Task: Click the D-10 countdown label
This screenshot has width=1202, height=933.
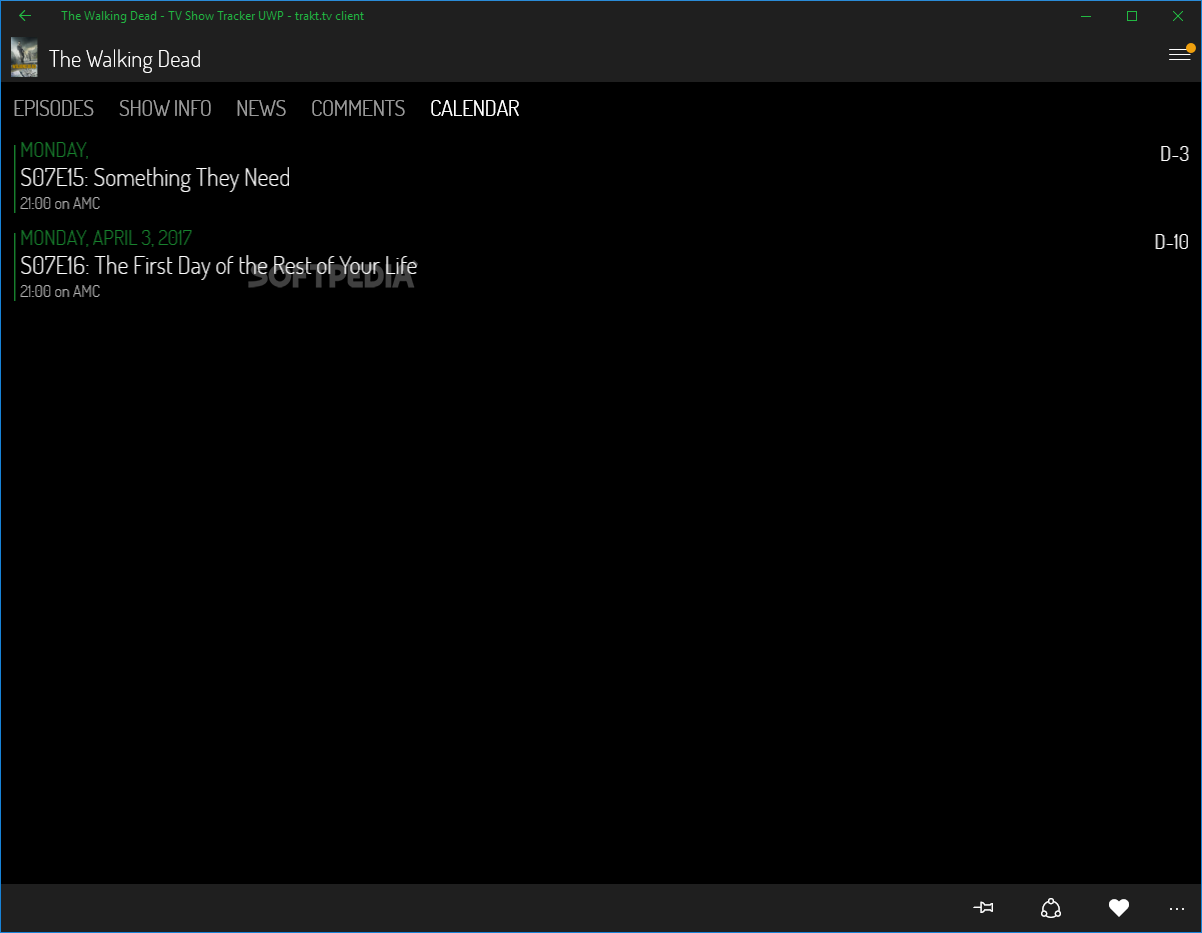Action: tap(1171, 242)
